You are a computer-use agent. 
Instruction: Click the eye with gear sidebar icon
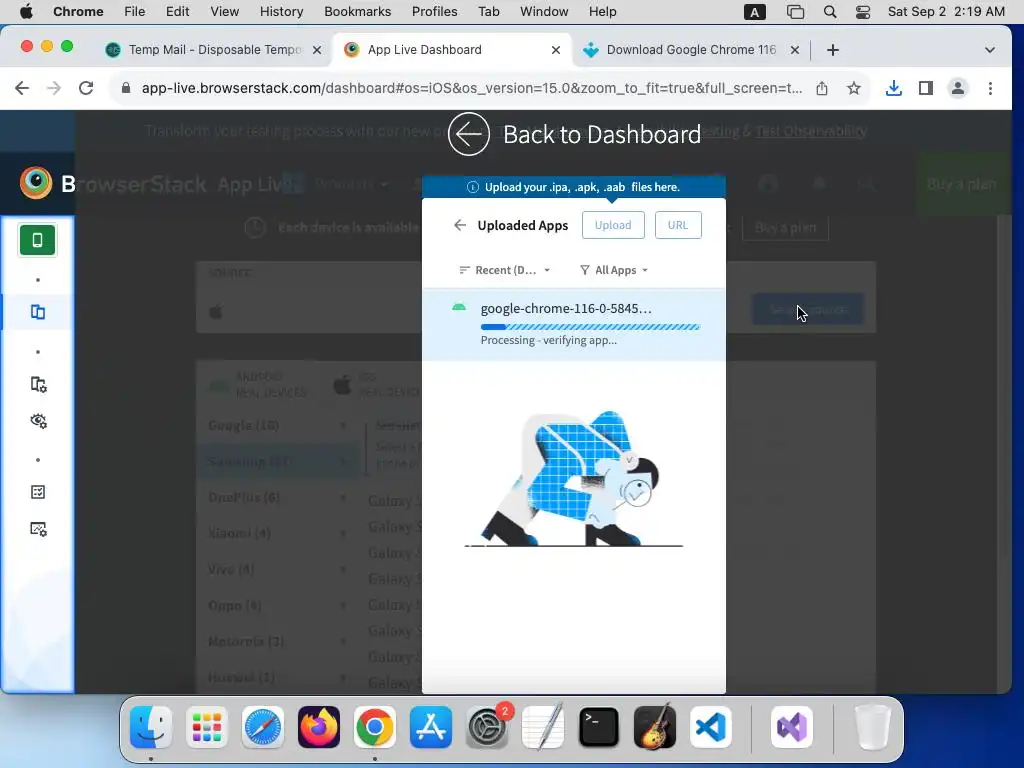(x=39, y=421)
